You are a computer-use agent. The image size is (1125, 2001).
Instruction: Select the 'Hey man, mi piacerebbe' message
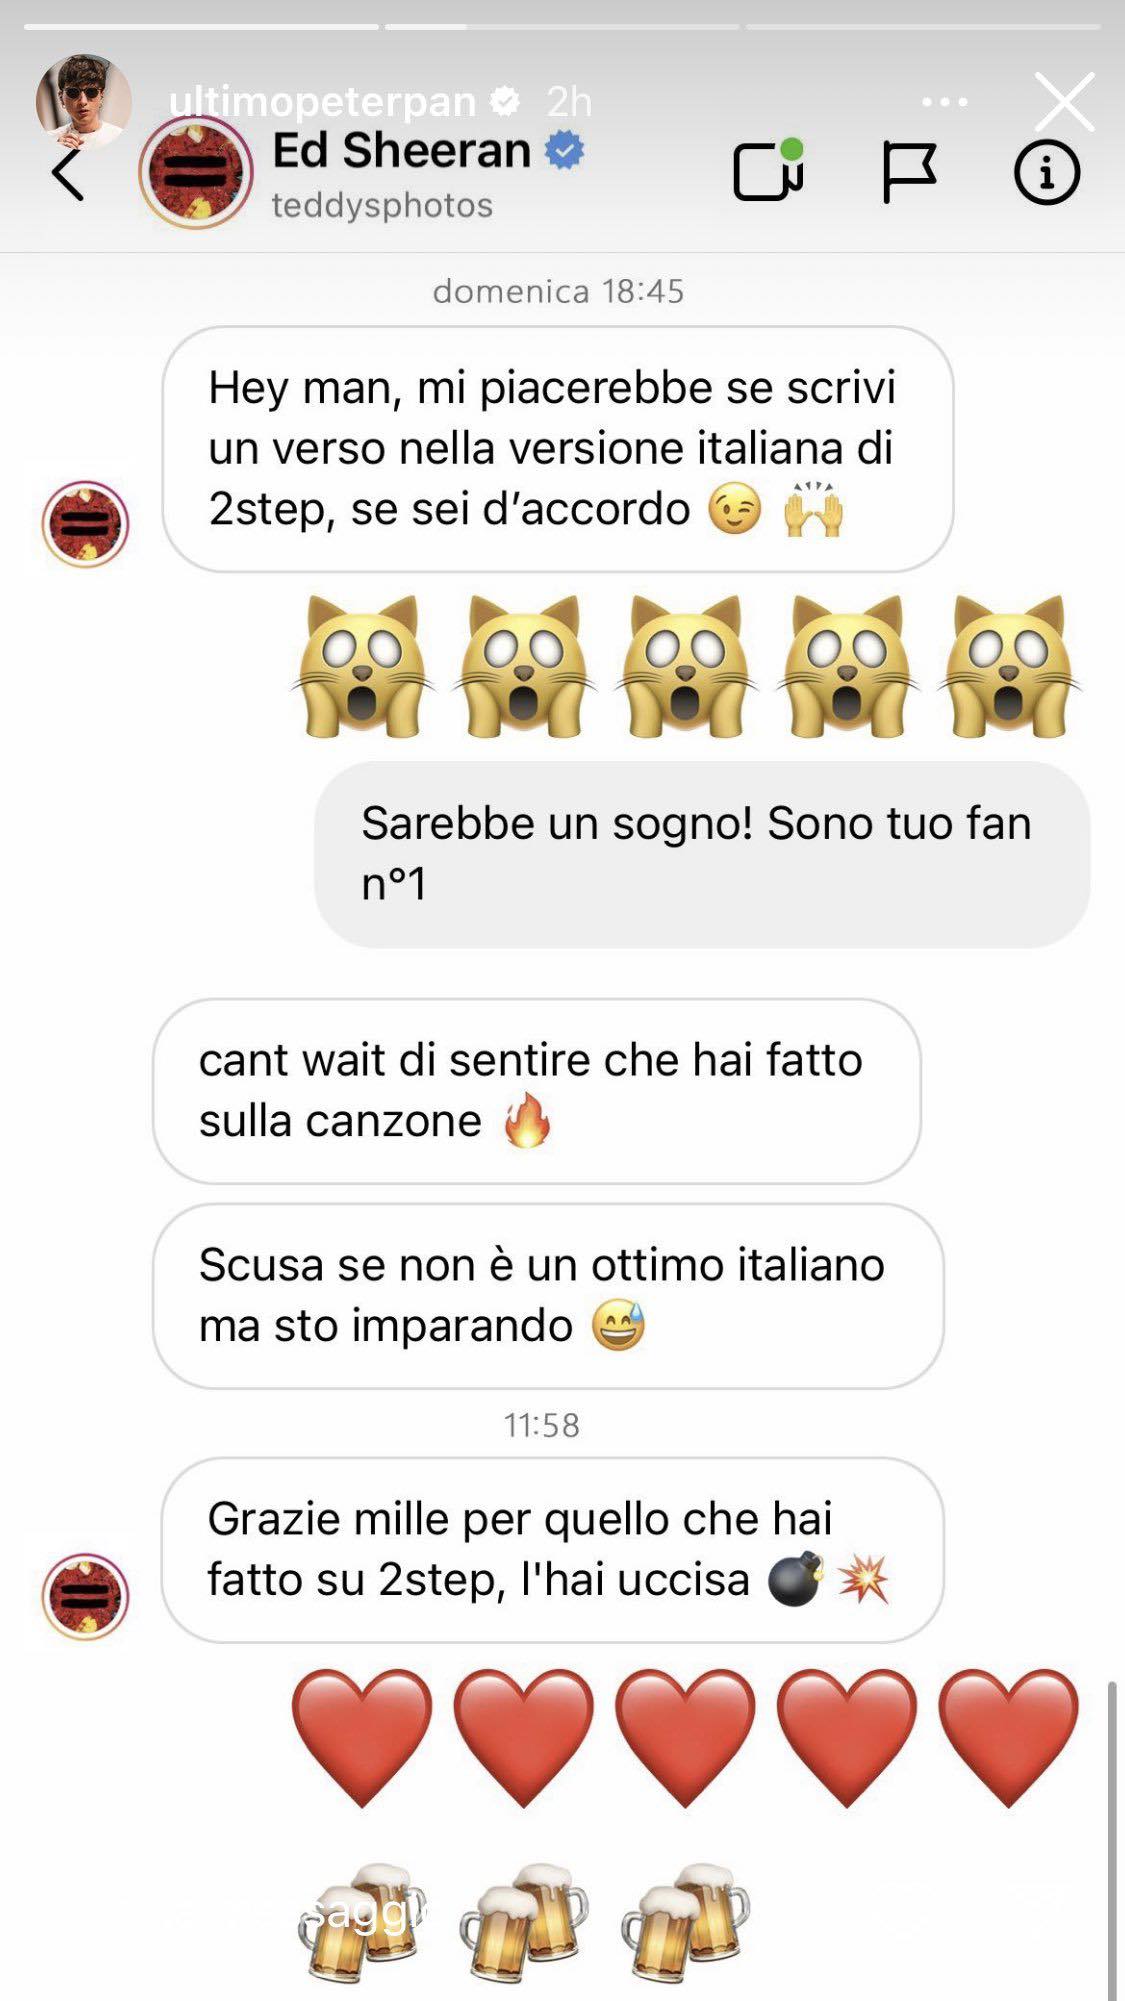[558, 449]
